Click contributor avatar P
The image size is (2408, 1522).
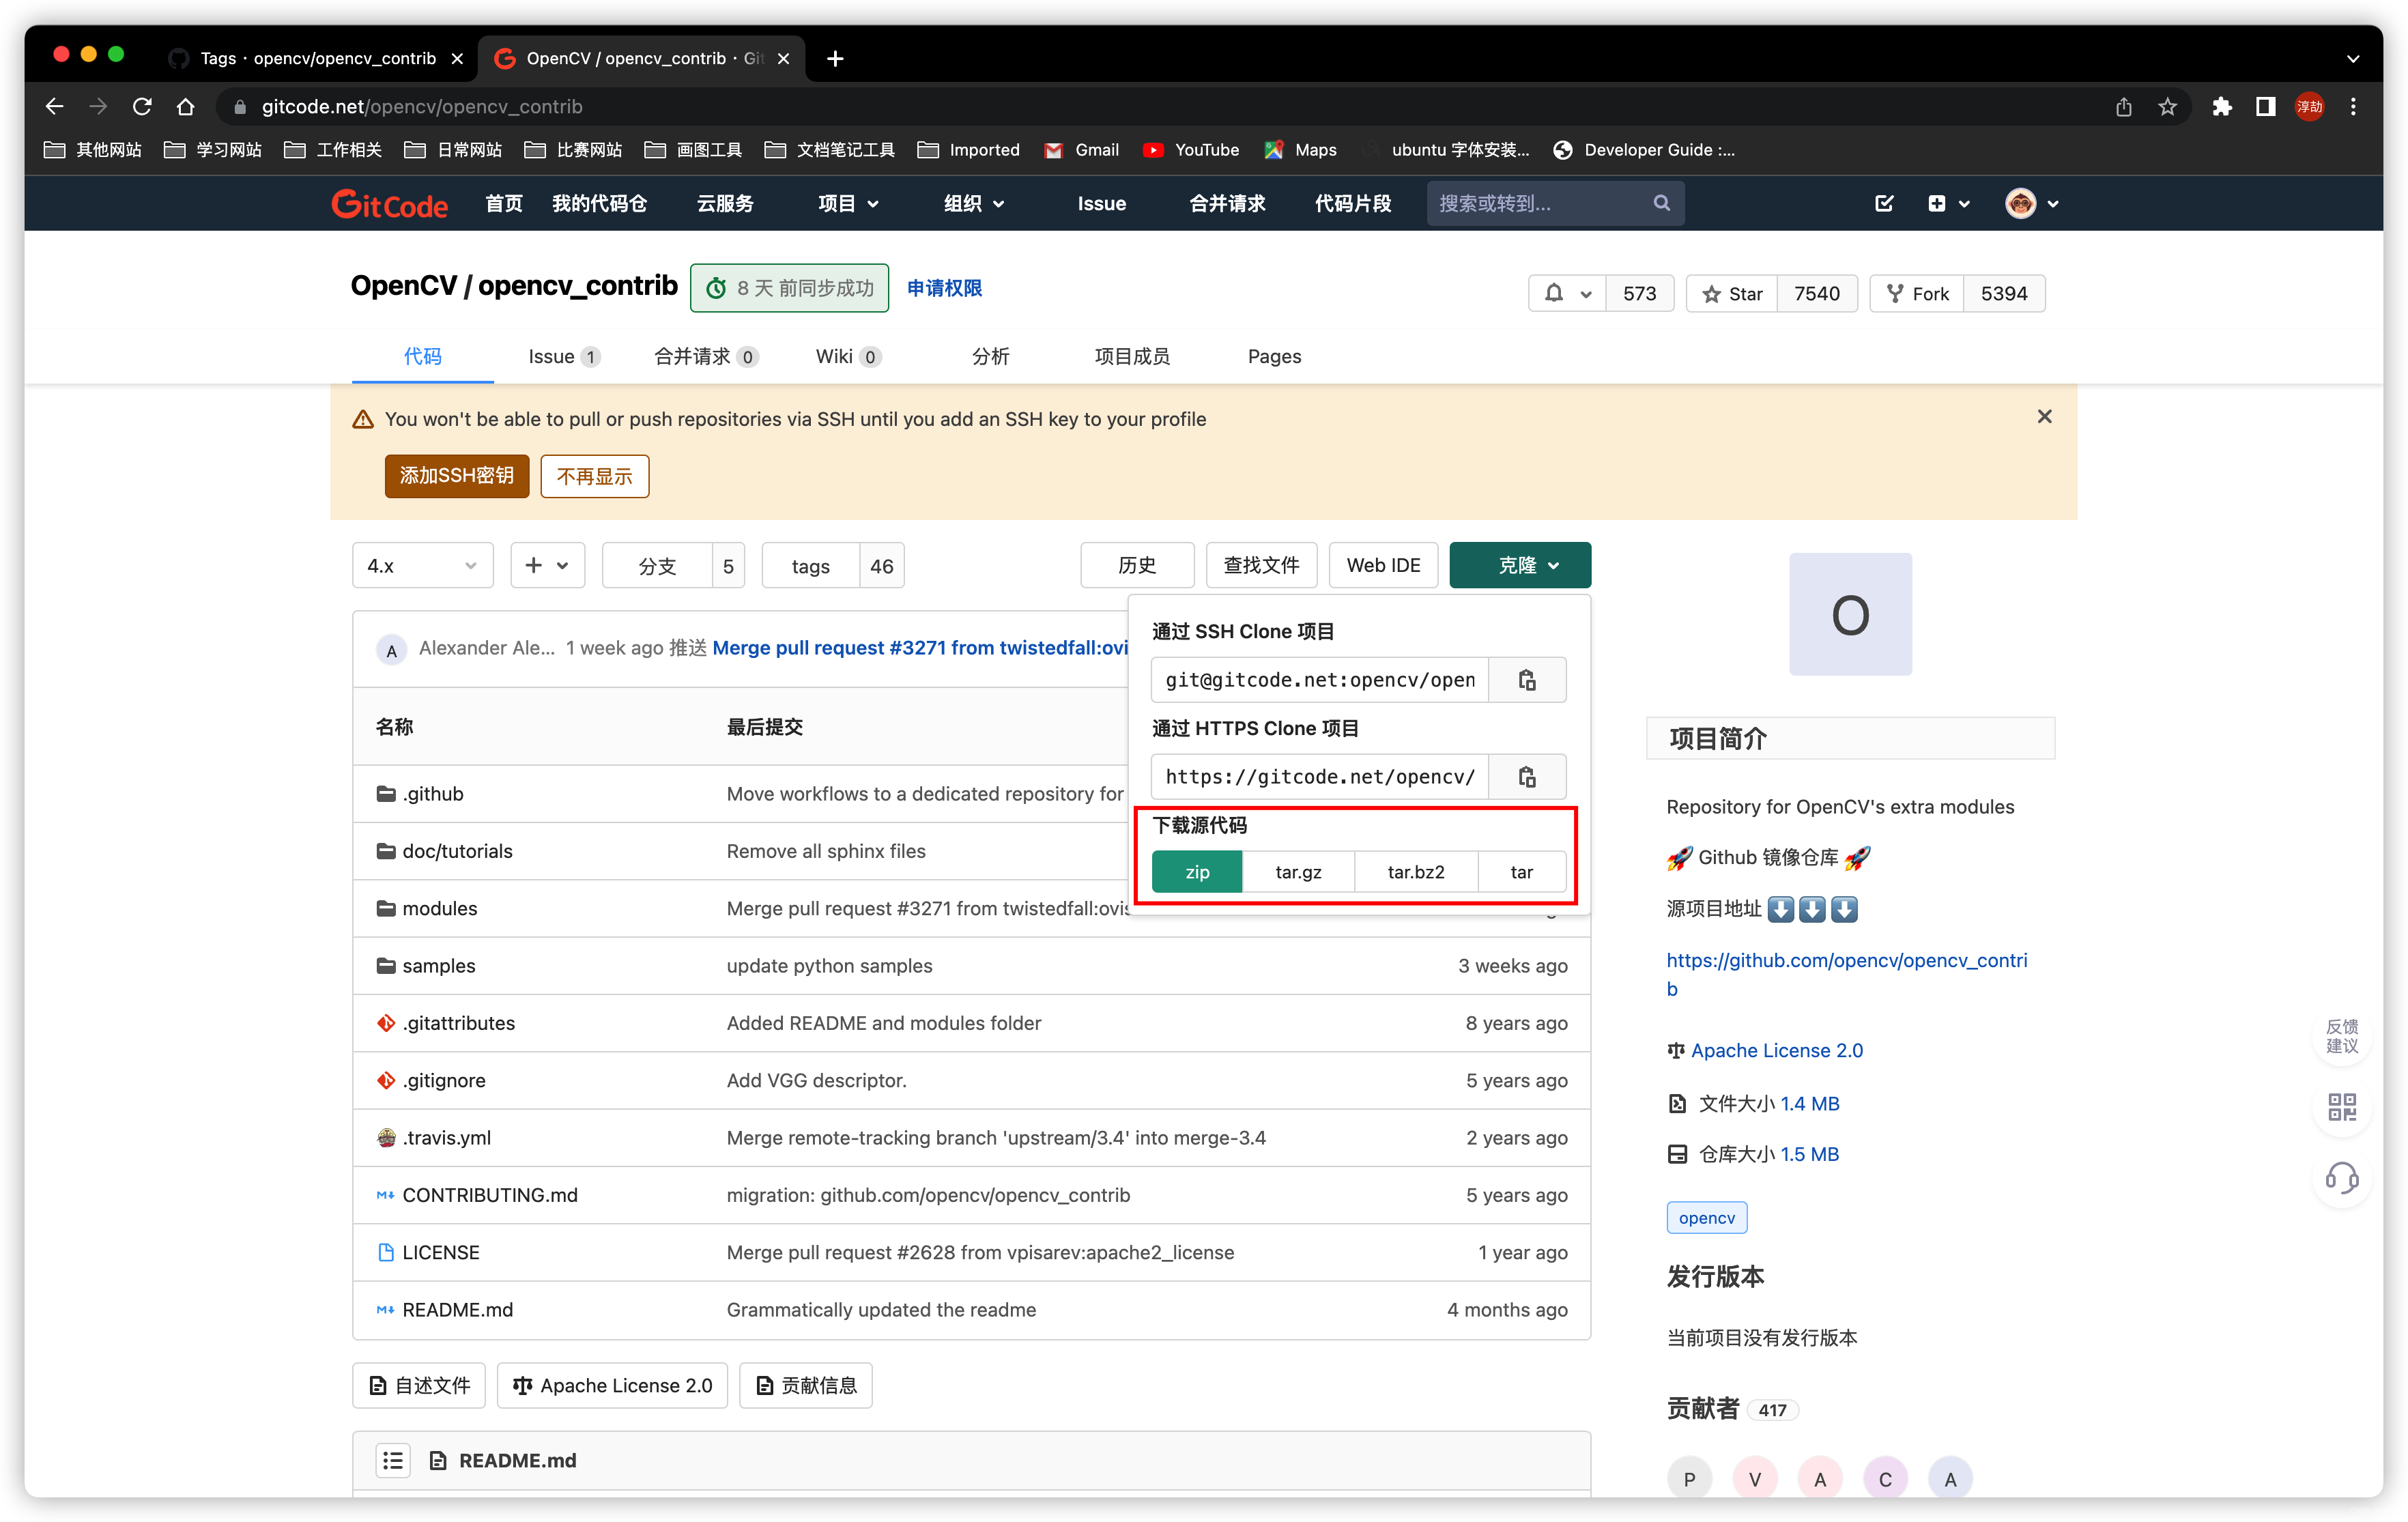pyautogui.click(x=1690, y=1479)
